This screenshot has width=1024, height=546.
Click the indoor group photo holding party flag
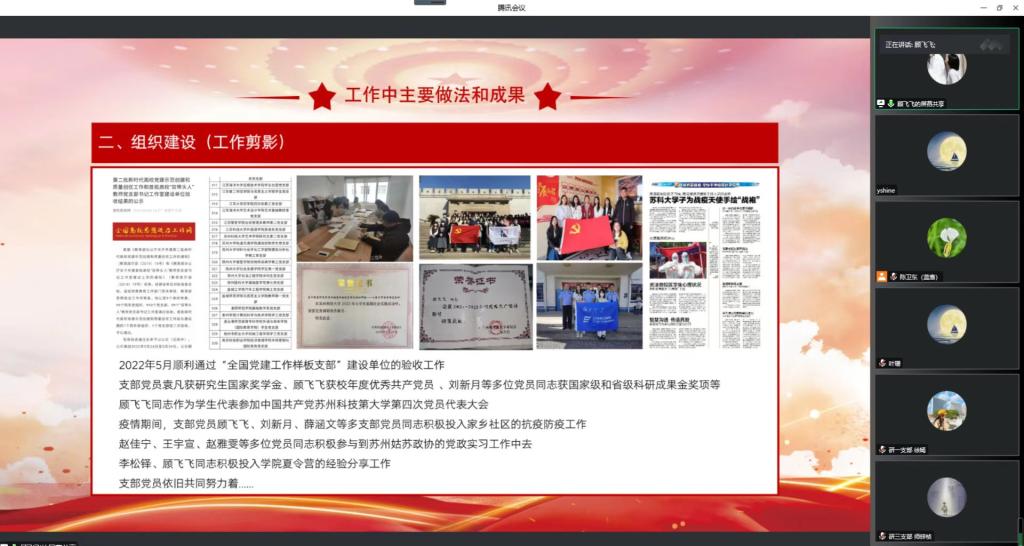(x=589, y=217)
